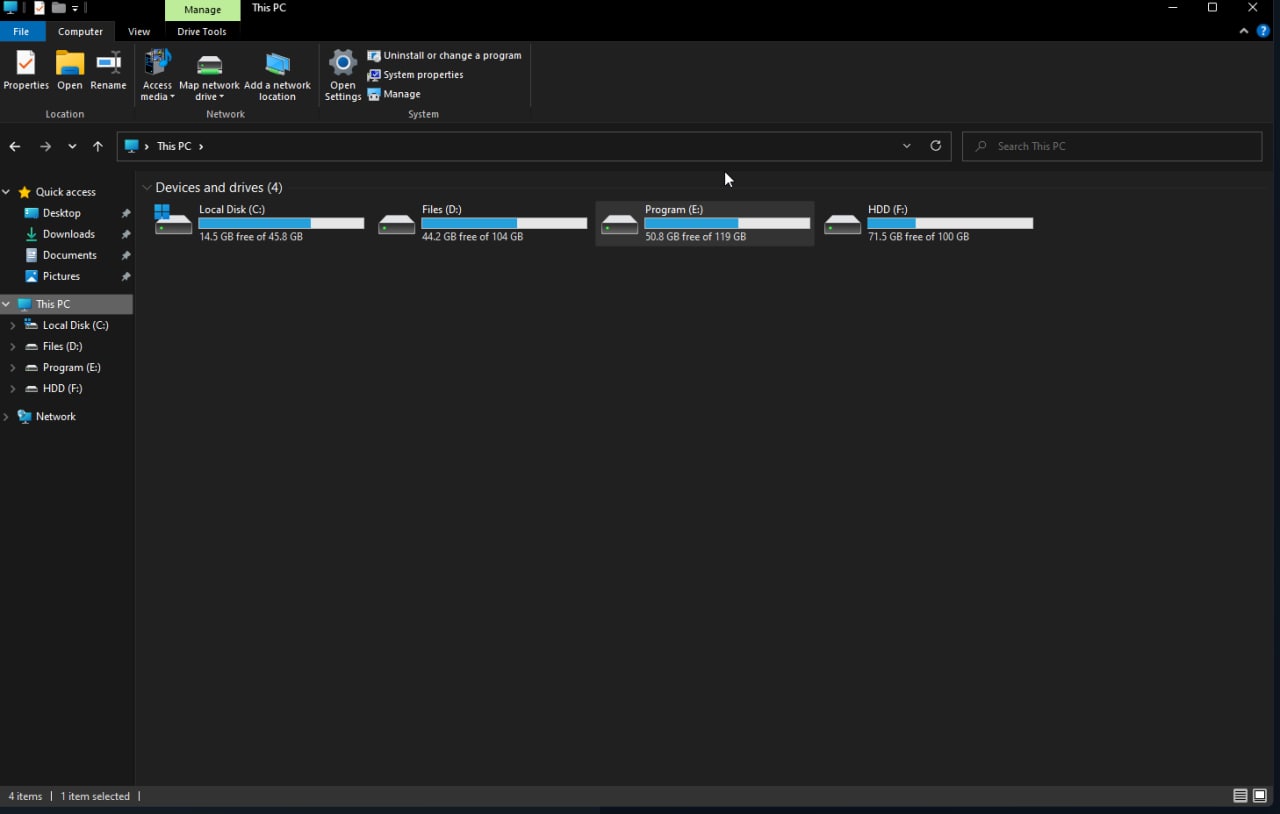Open recent locations dropdown
Image resolution: width=1280 pixels, height=814 pixels.
[x=72, y=146]
